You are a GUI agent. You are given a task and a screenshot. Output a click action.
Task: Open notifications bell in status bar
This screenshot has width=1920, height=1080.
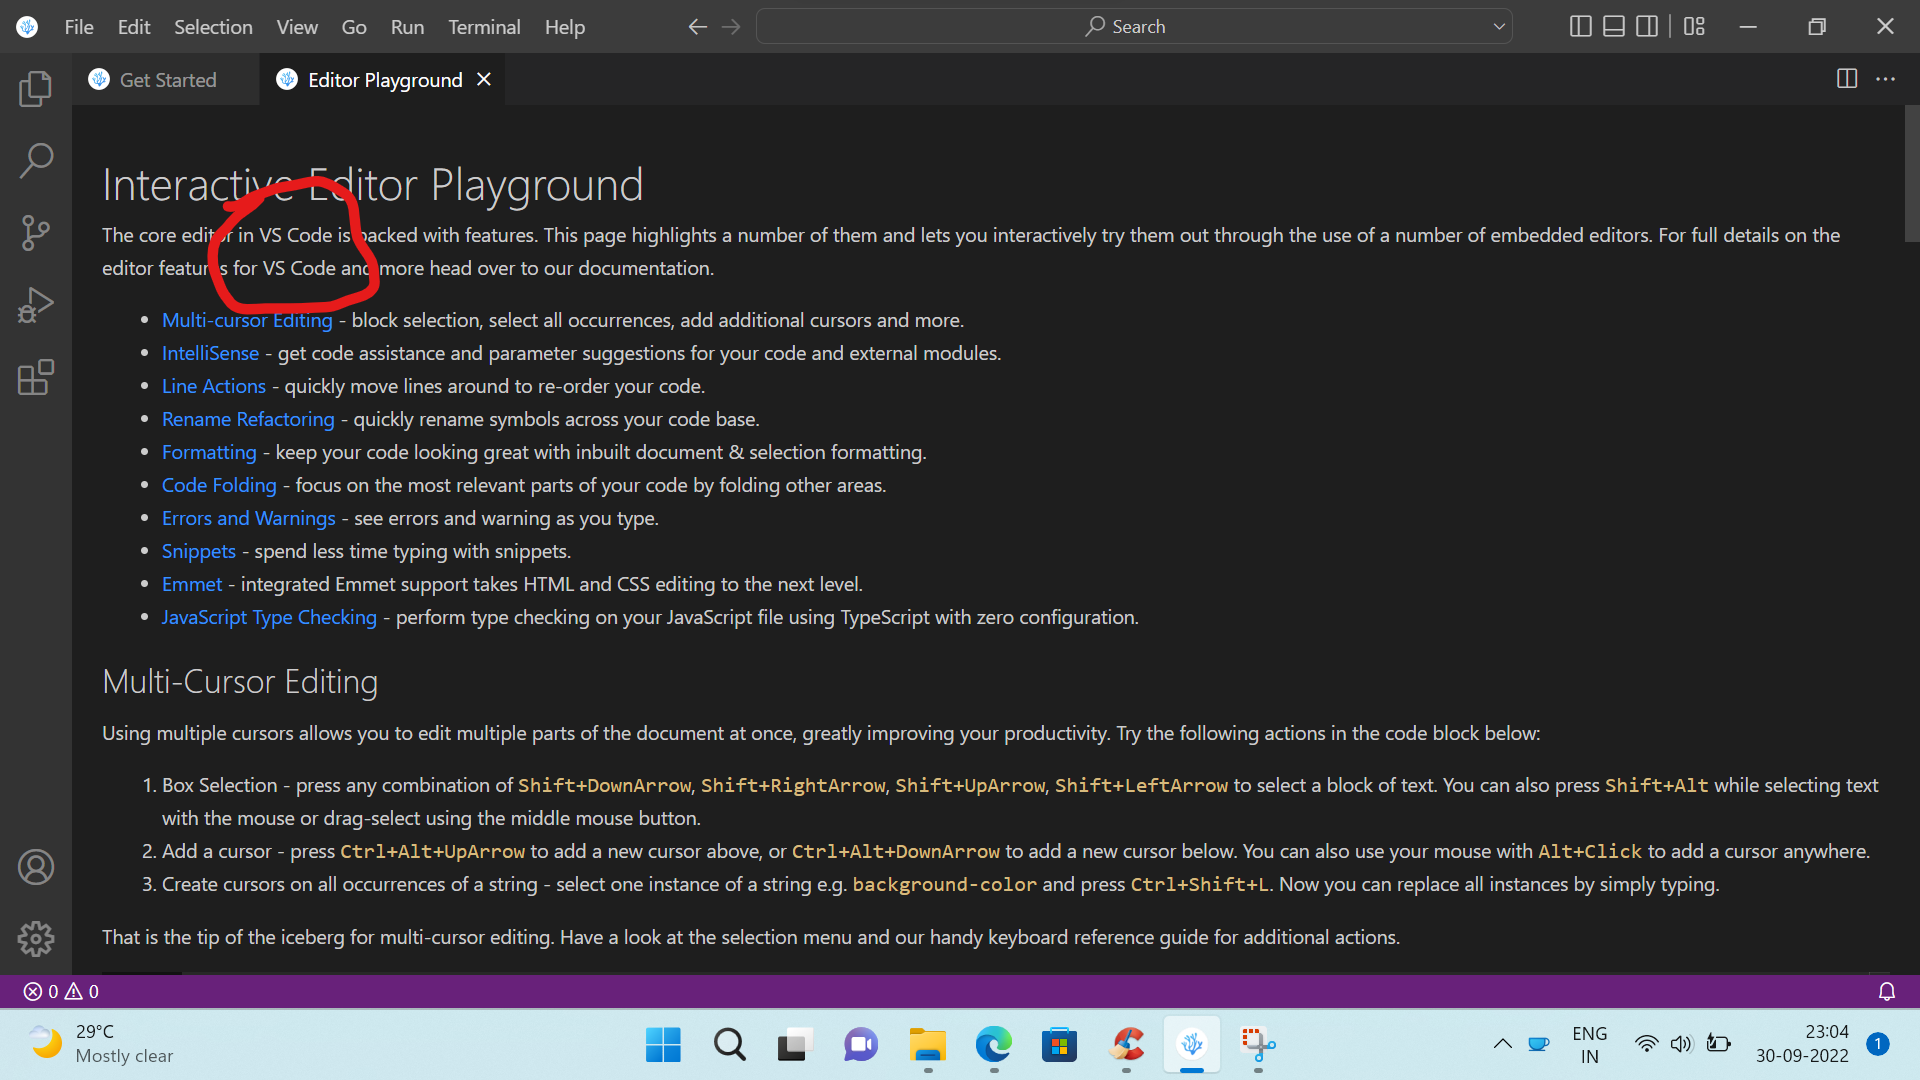click(1886, 991)
